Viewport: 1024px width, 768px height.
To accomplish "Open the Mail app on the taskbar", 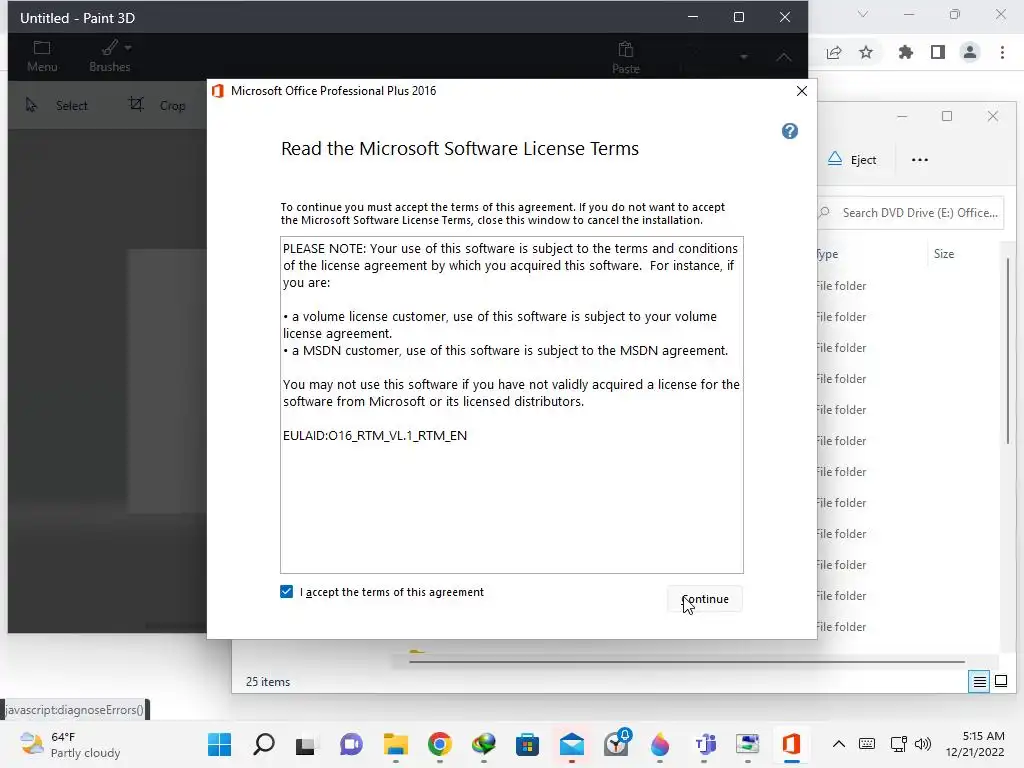I will [571, 744].
